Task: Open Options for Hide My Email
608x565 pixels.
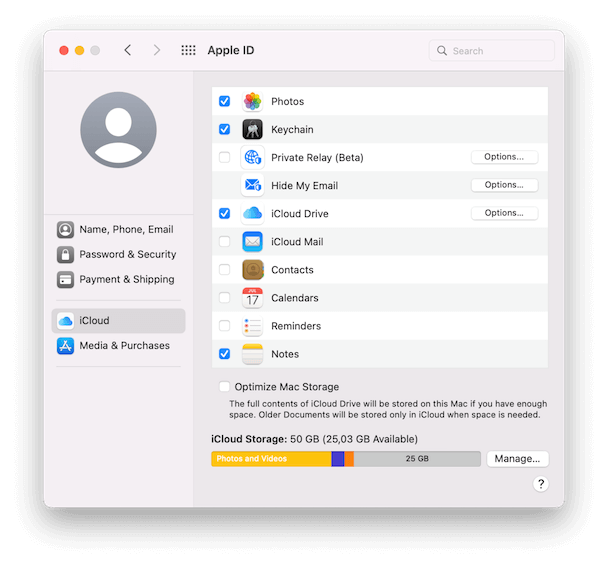Action: click(504, 185)
